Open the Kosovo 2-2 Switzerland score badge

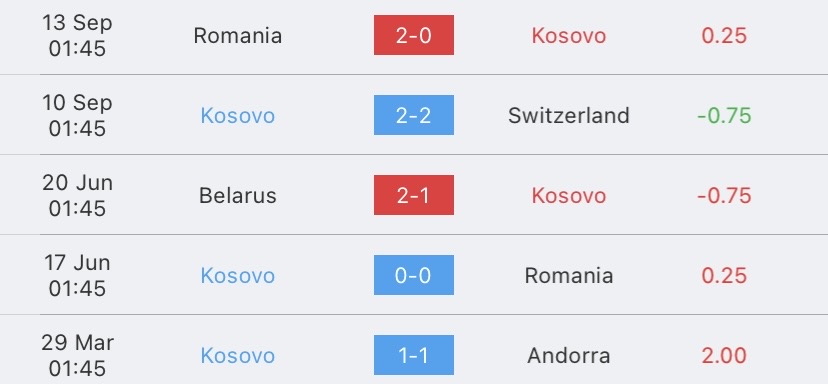click(413, 115)
